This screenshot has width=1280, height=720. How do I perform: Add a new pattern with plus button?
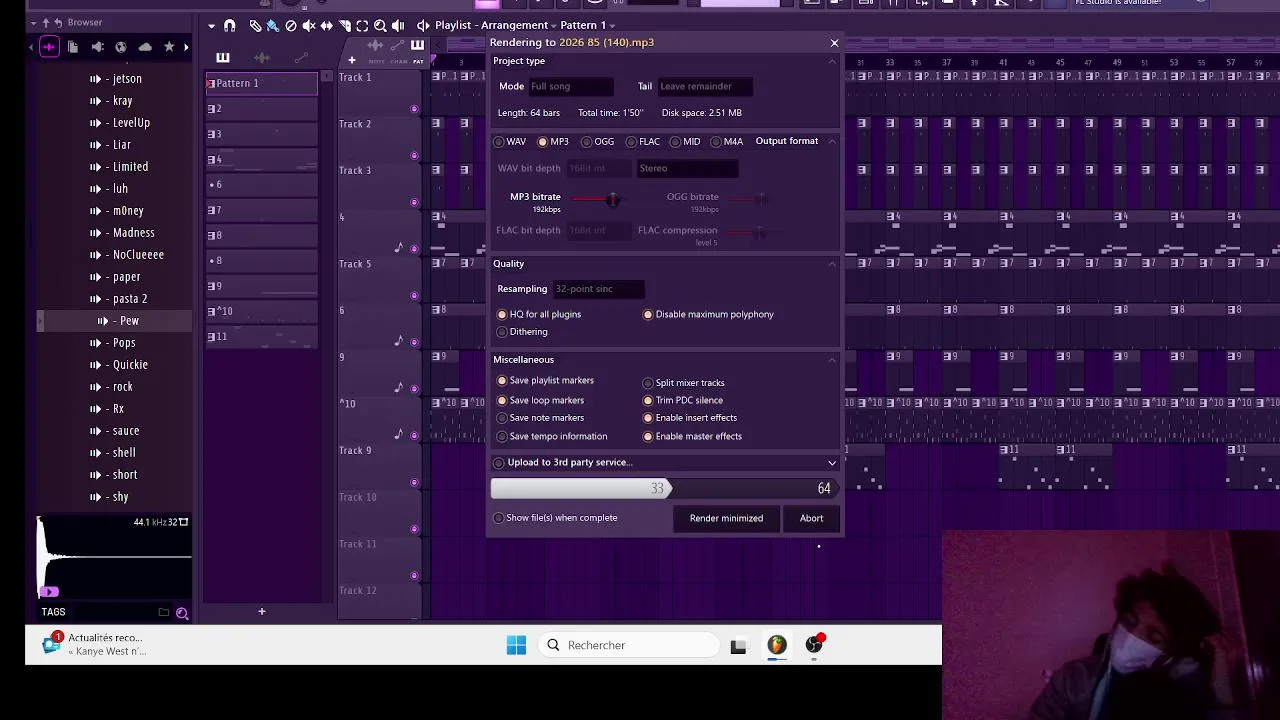(261, 611)
